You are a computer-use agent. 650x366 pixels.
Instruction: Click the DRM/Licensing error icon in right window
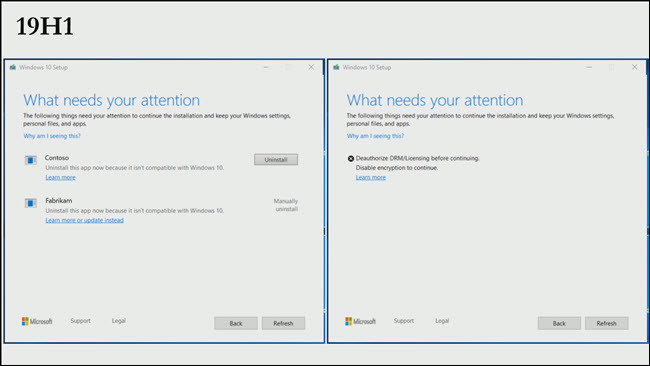click(351, 158)
